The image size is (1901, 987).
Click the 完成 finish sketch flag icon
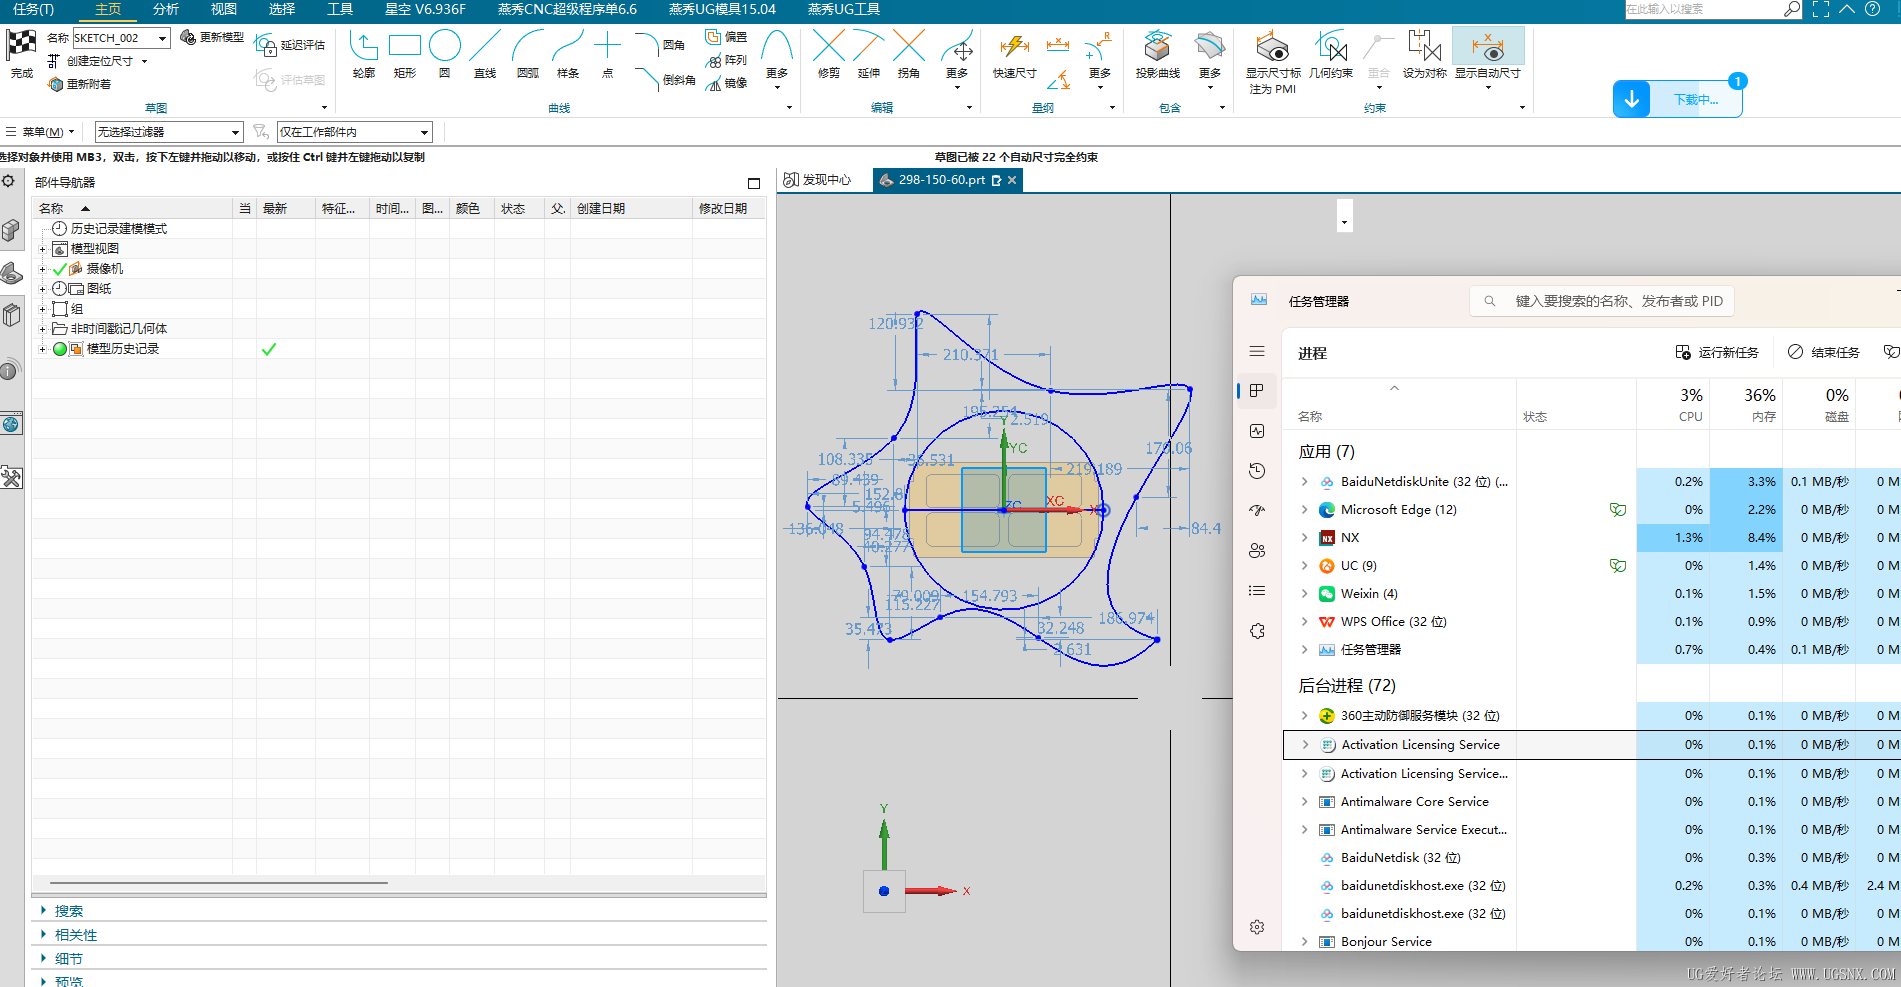tap(21, 47)
